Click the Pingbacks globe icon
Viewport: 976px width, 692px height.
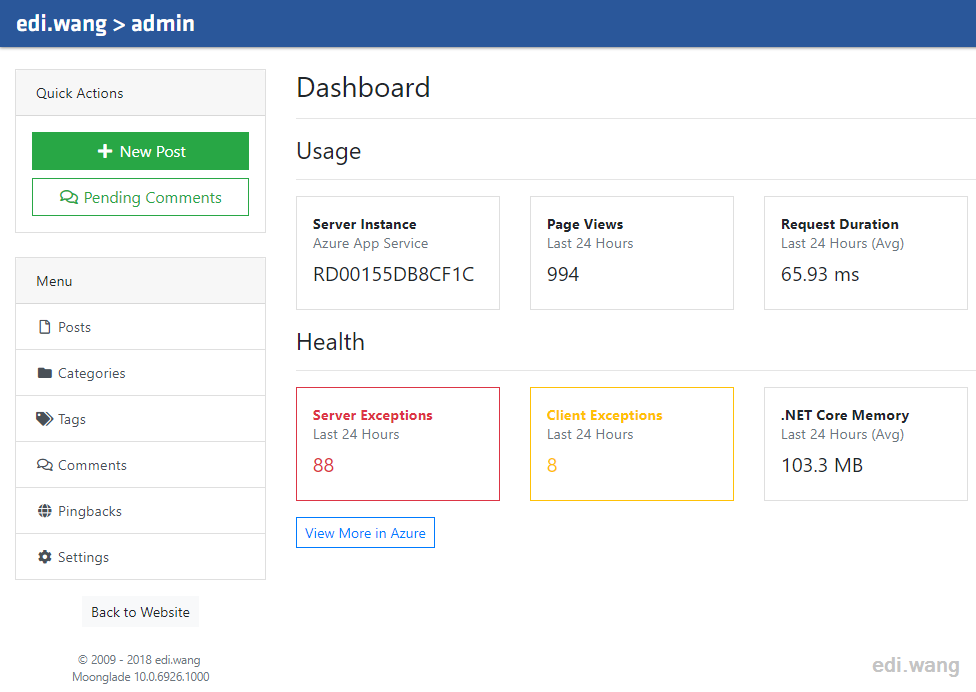45,511
